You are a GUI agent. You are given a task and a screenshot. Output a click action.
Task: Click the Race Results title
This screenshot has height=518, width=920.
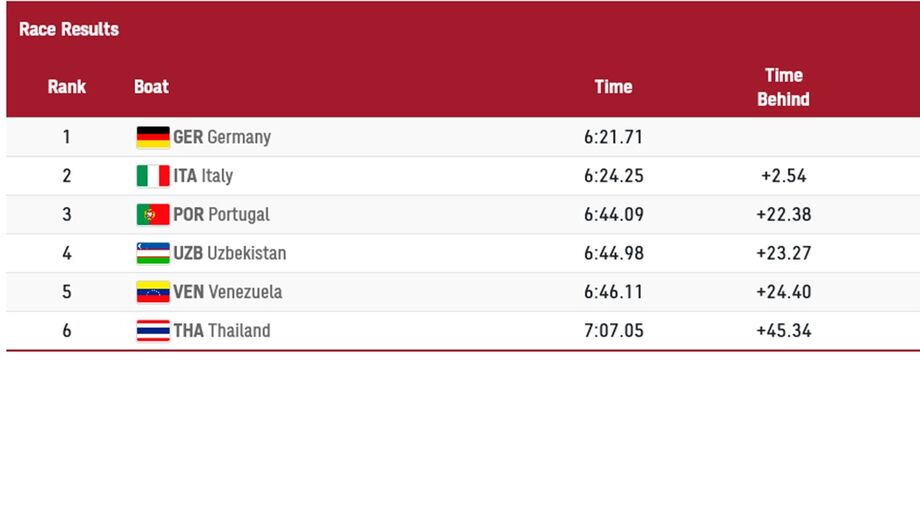(69, 29)
